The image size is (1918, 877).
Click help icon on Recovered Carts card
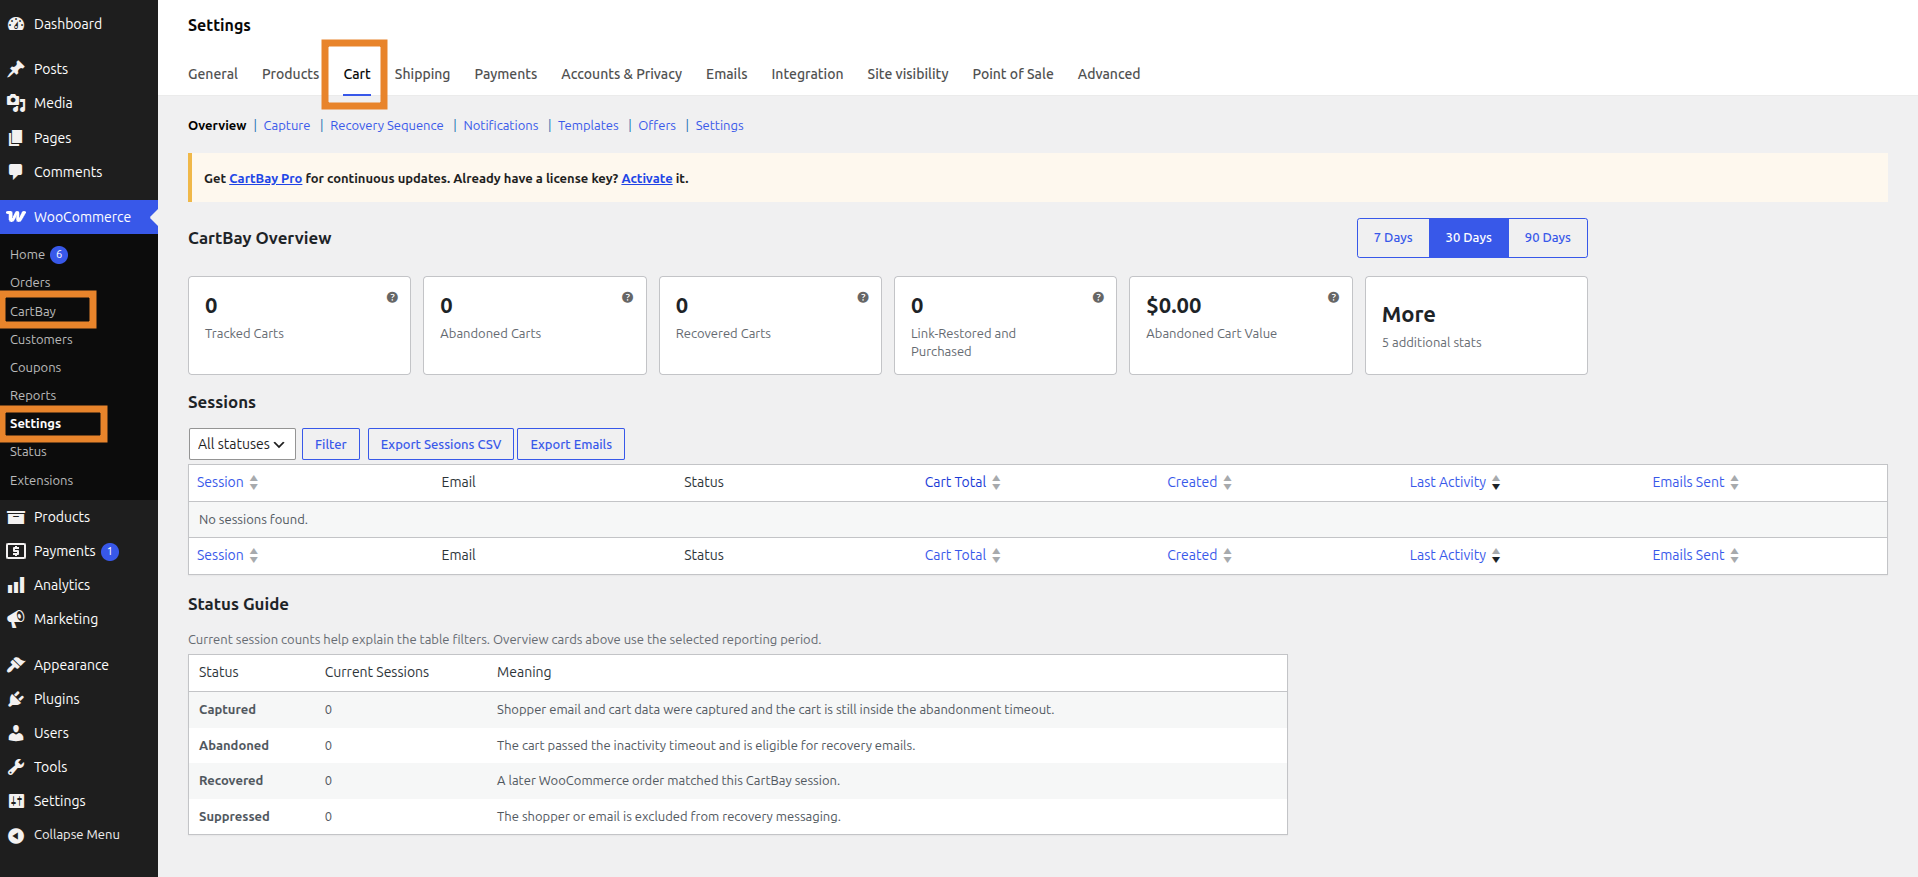coord(863,297)
